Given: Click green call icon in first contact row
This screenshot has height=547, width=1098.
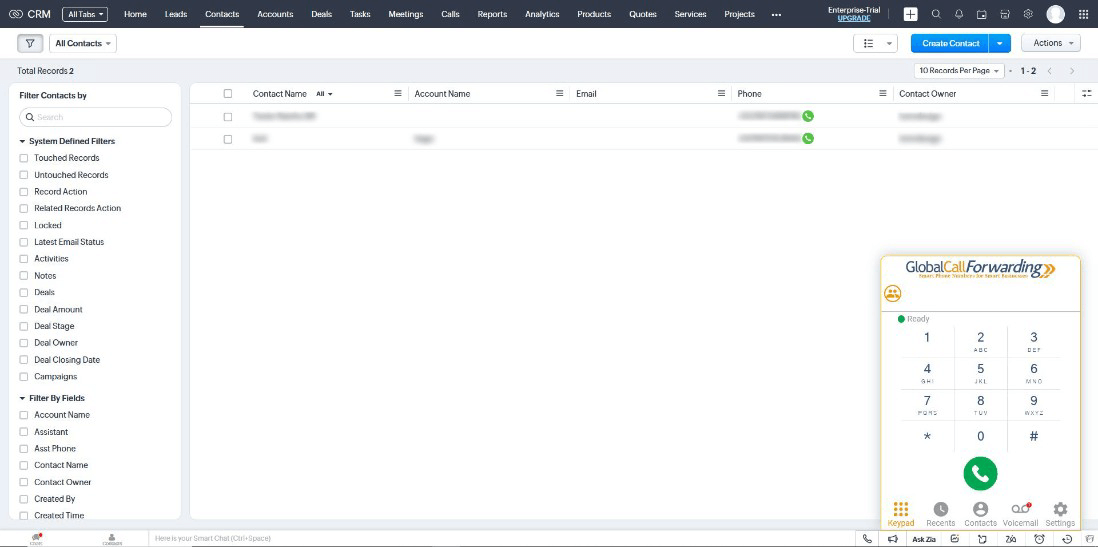Looking at the screenshot, I should pos(808,116).
